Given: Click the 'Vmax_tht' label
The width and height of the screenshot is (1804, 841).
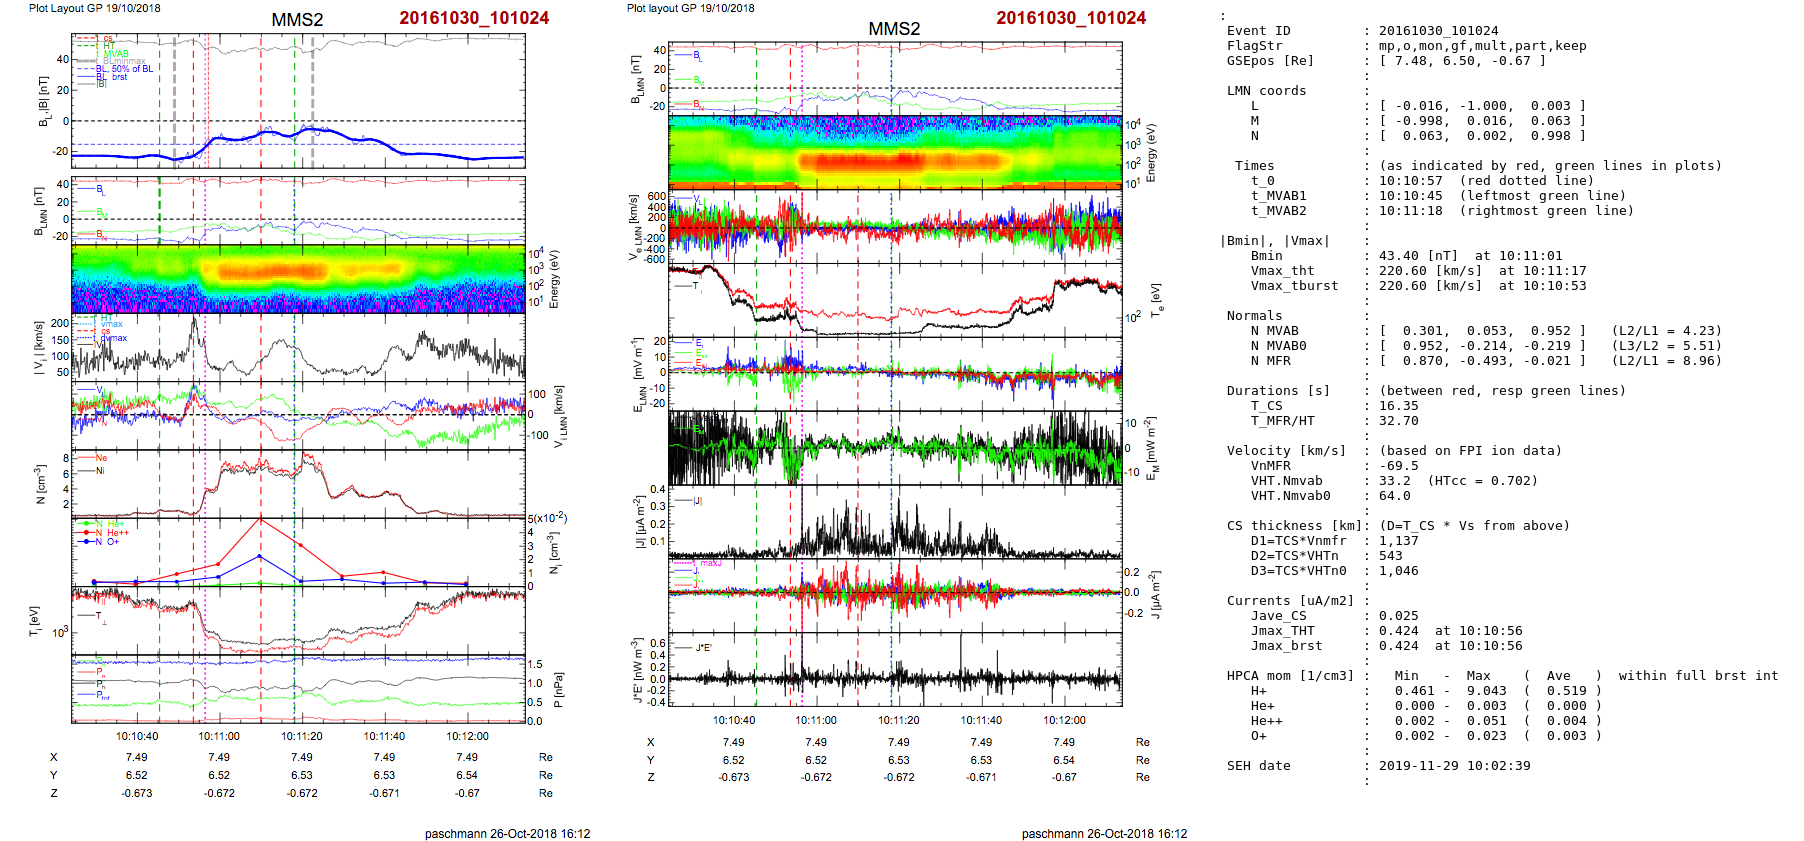Looking at the screenshot, I should pyautogui.click(x=1282, y=271).
